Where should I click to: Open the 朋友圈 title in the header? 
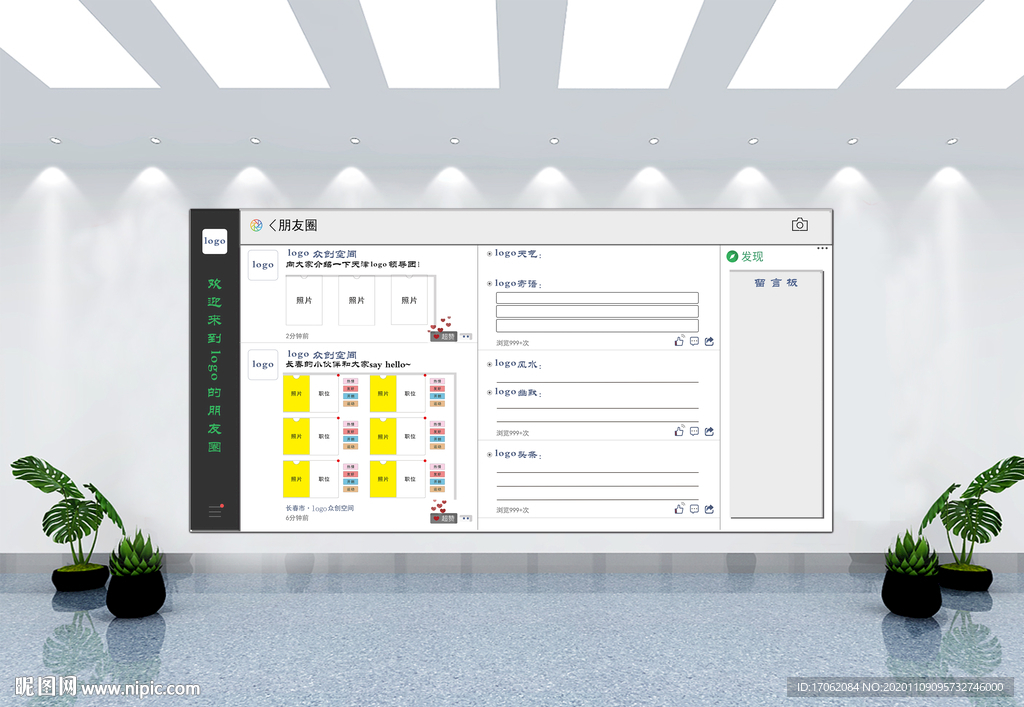[298, 225]
